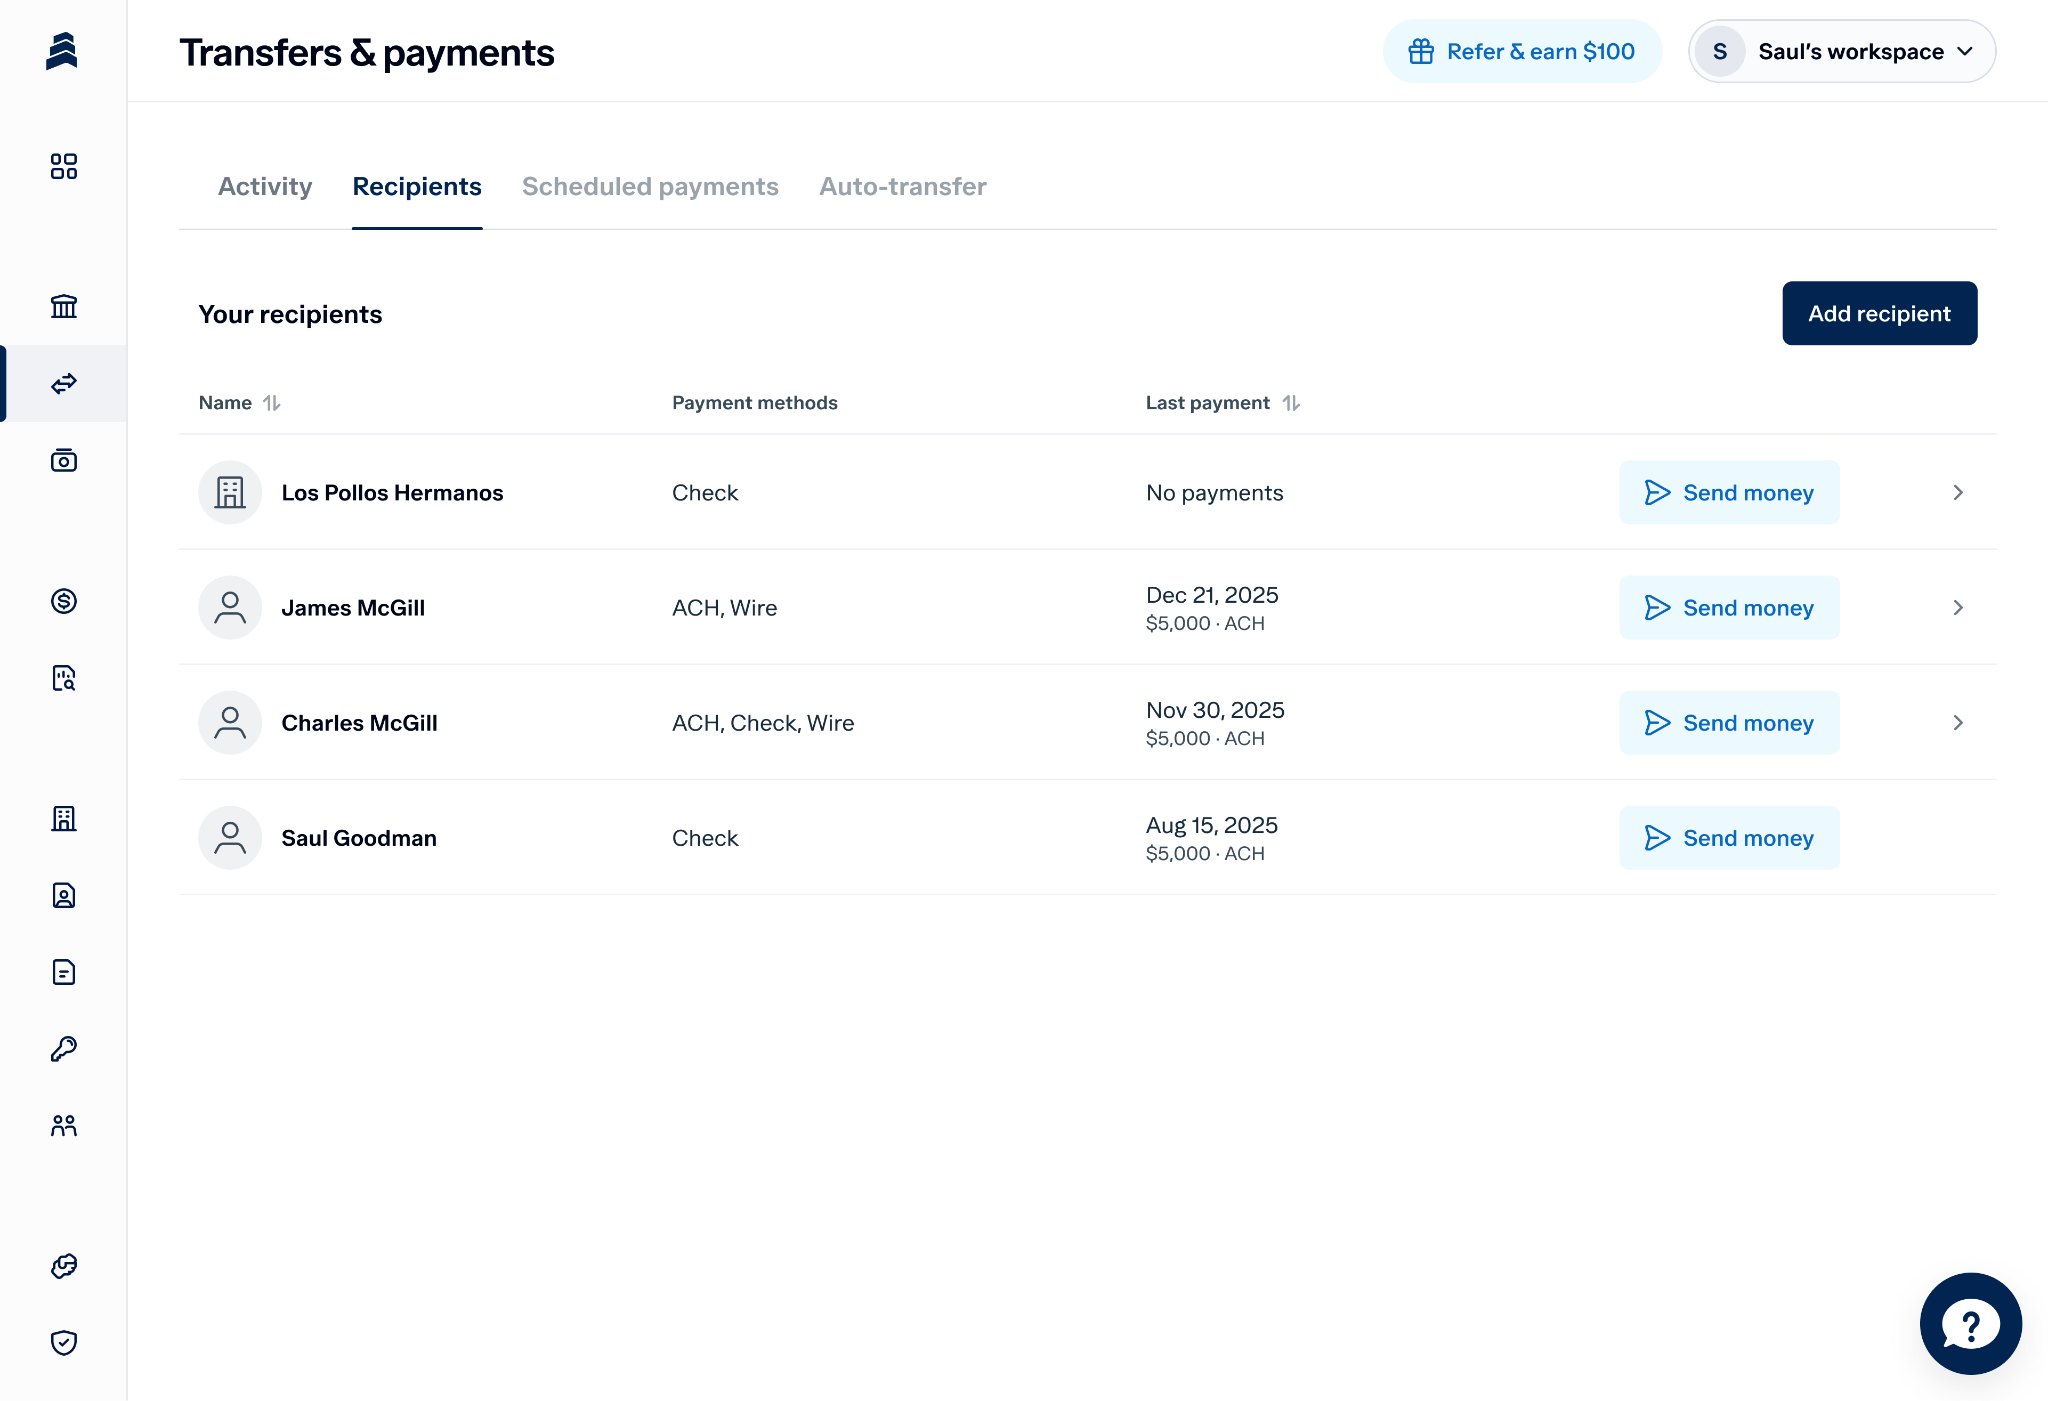This screenshot has height=1401, width=2048.
Task: Send money to James McGill
Action: point(1729,608)
